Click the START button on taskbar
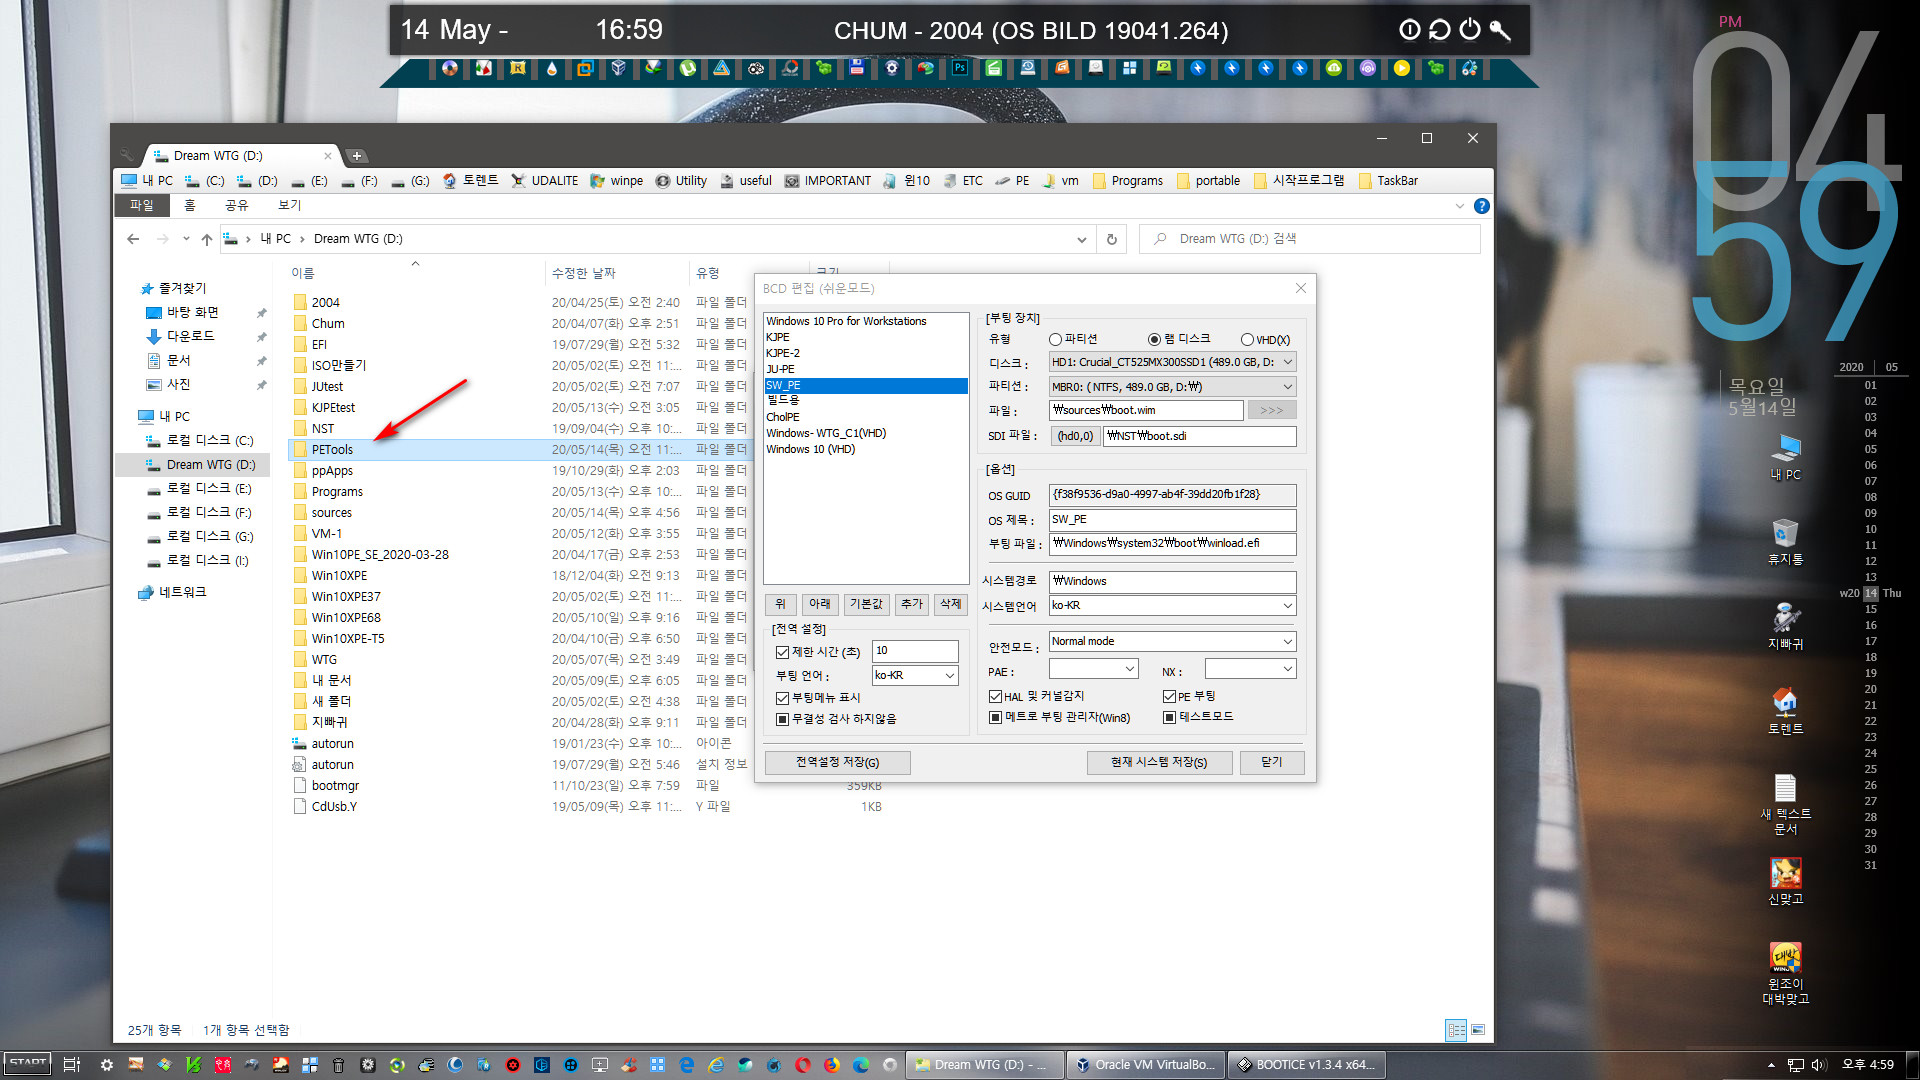The image size is (1920, 1080). [27, 1064]
